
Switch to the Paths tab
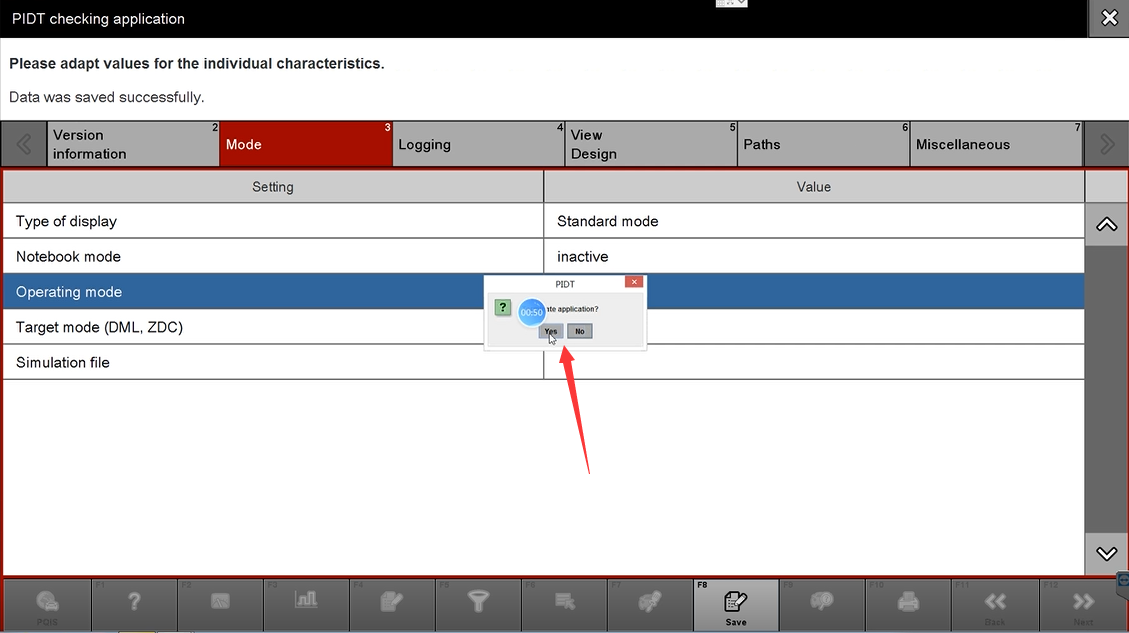[x=823, y=145]
